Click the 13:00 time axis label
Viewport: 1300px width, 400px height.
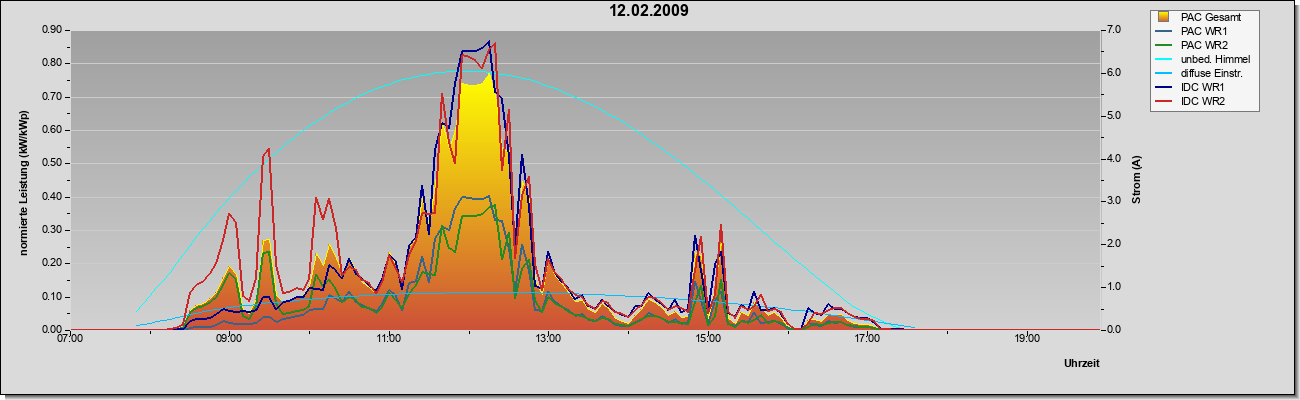coord(548,339)
